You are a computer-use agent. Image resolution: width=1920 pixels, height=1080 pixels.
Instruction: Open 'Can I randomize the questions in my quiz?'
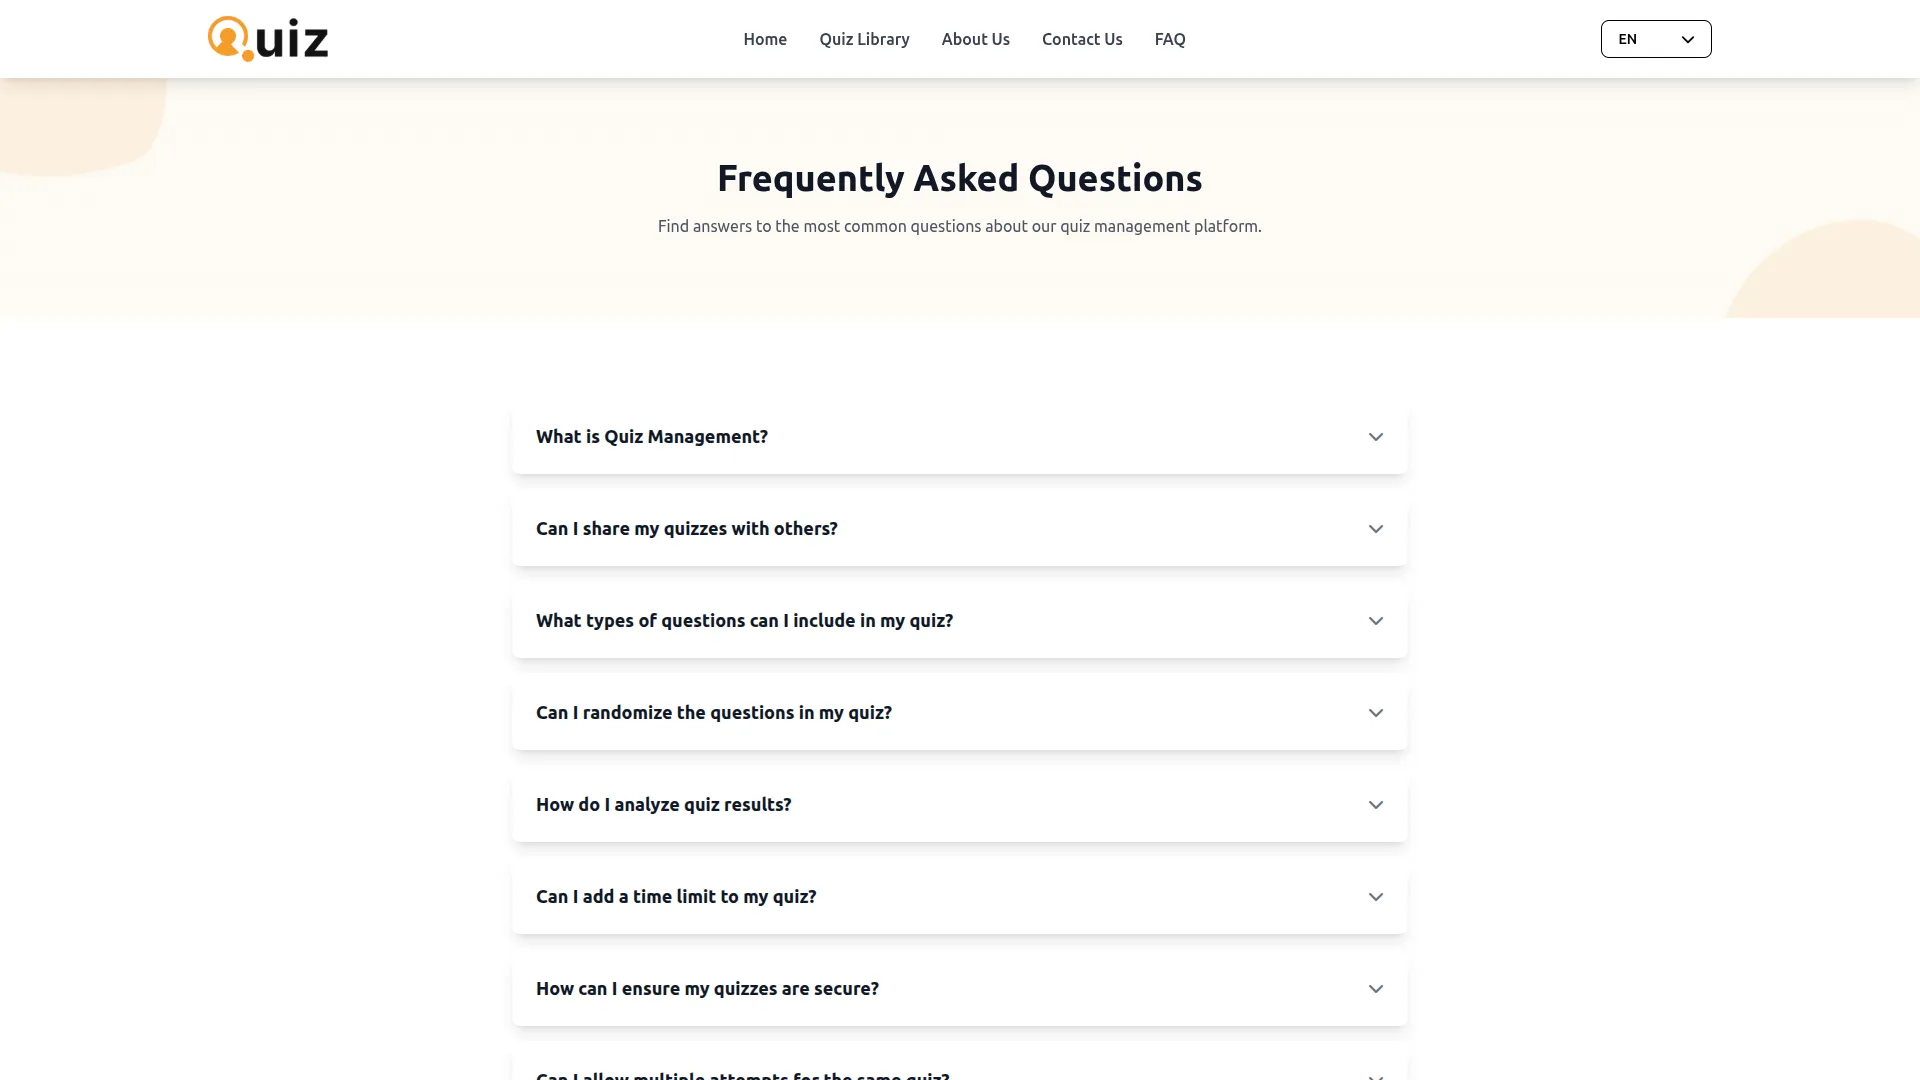959,712
